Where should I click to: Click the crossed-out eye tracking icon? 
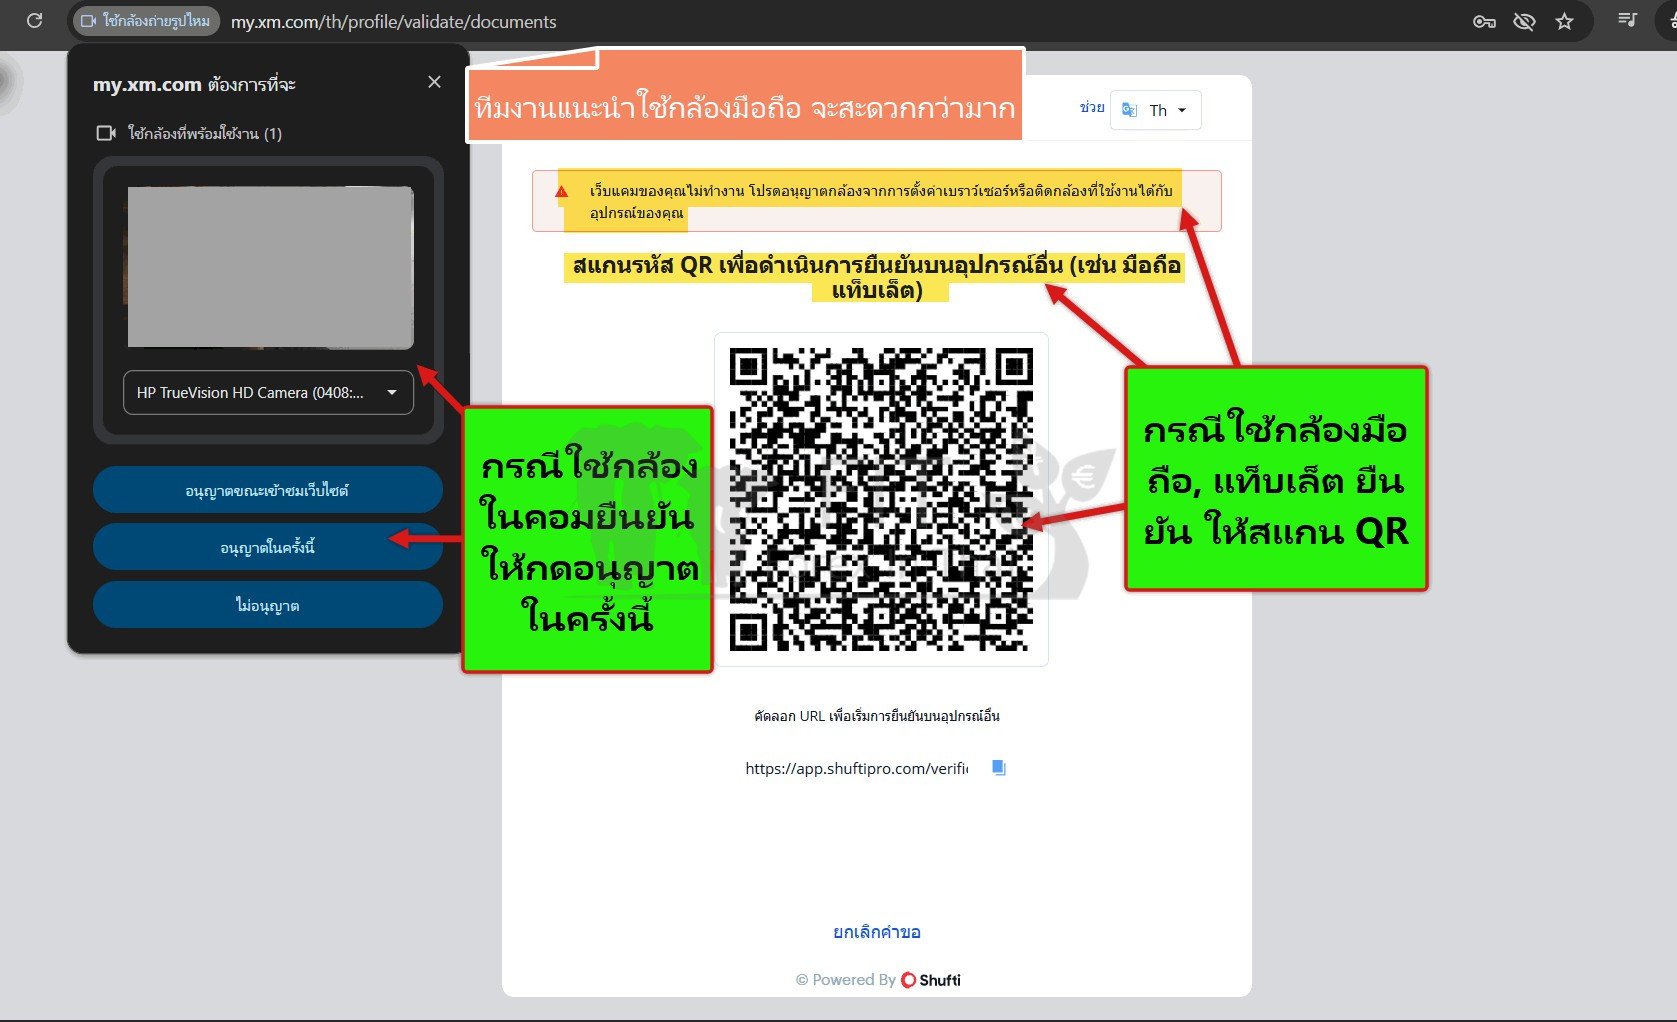tap(1524, 21)
